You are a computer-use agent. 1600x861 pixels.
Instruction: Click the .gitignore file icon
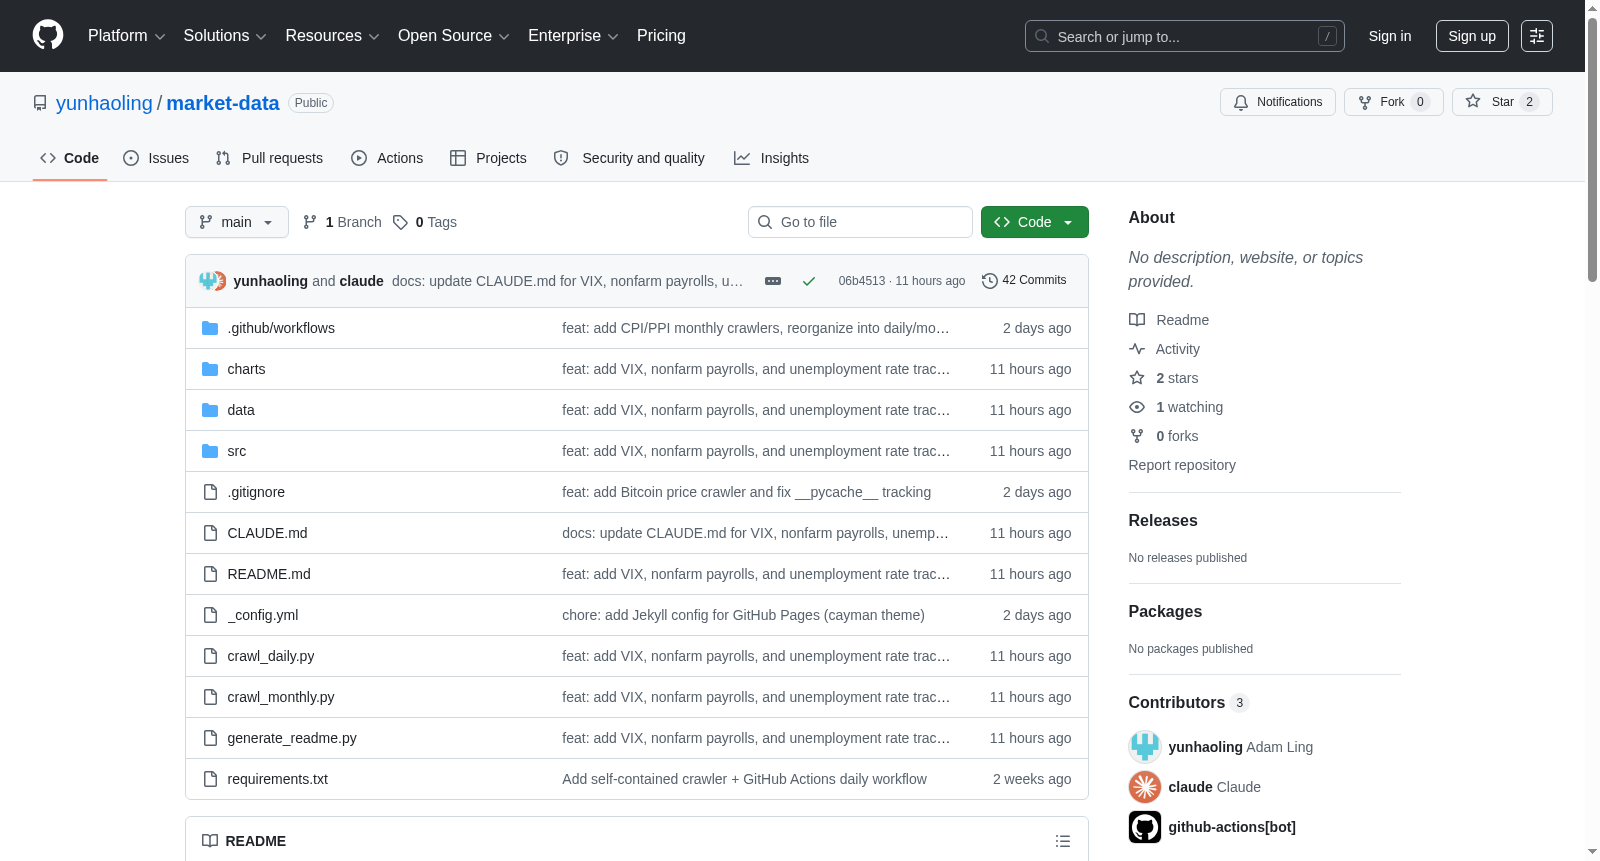click(210, 492)
